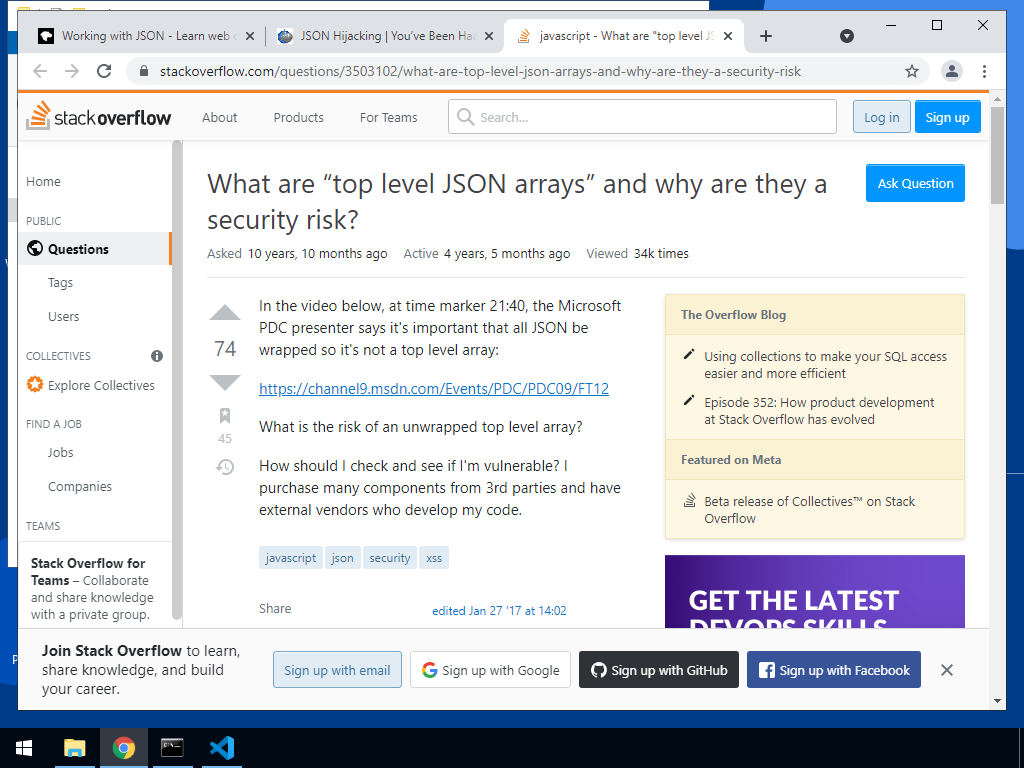Click the security tag

tap(389, 558)
